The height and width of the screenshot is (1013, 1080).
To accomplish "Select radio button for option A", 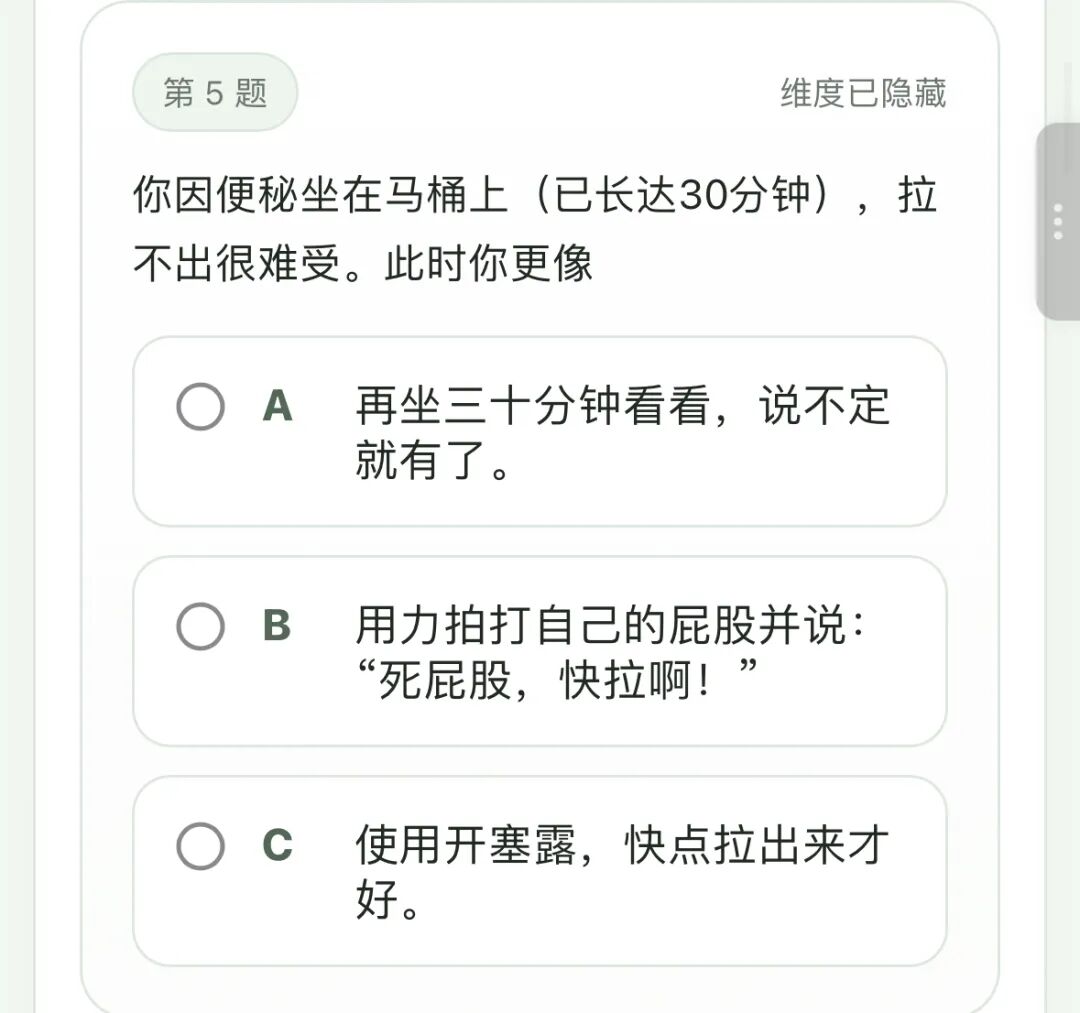I will [200, 407].
